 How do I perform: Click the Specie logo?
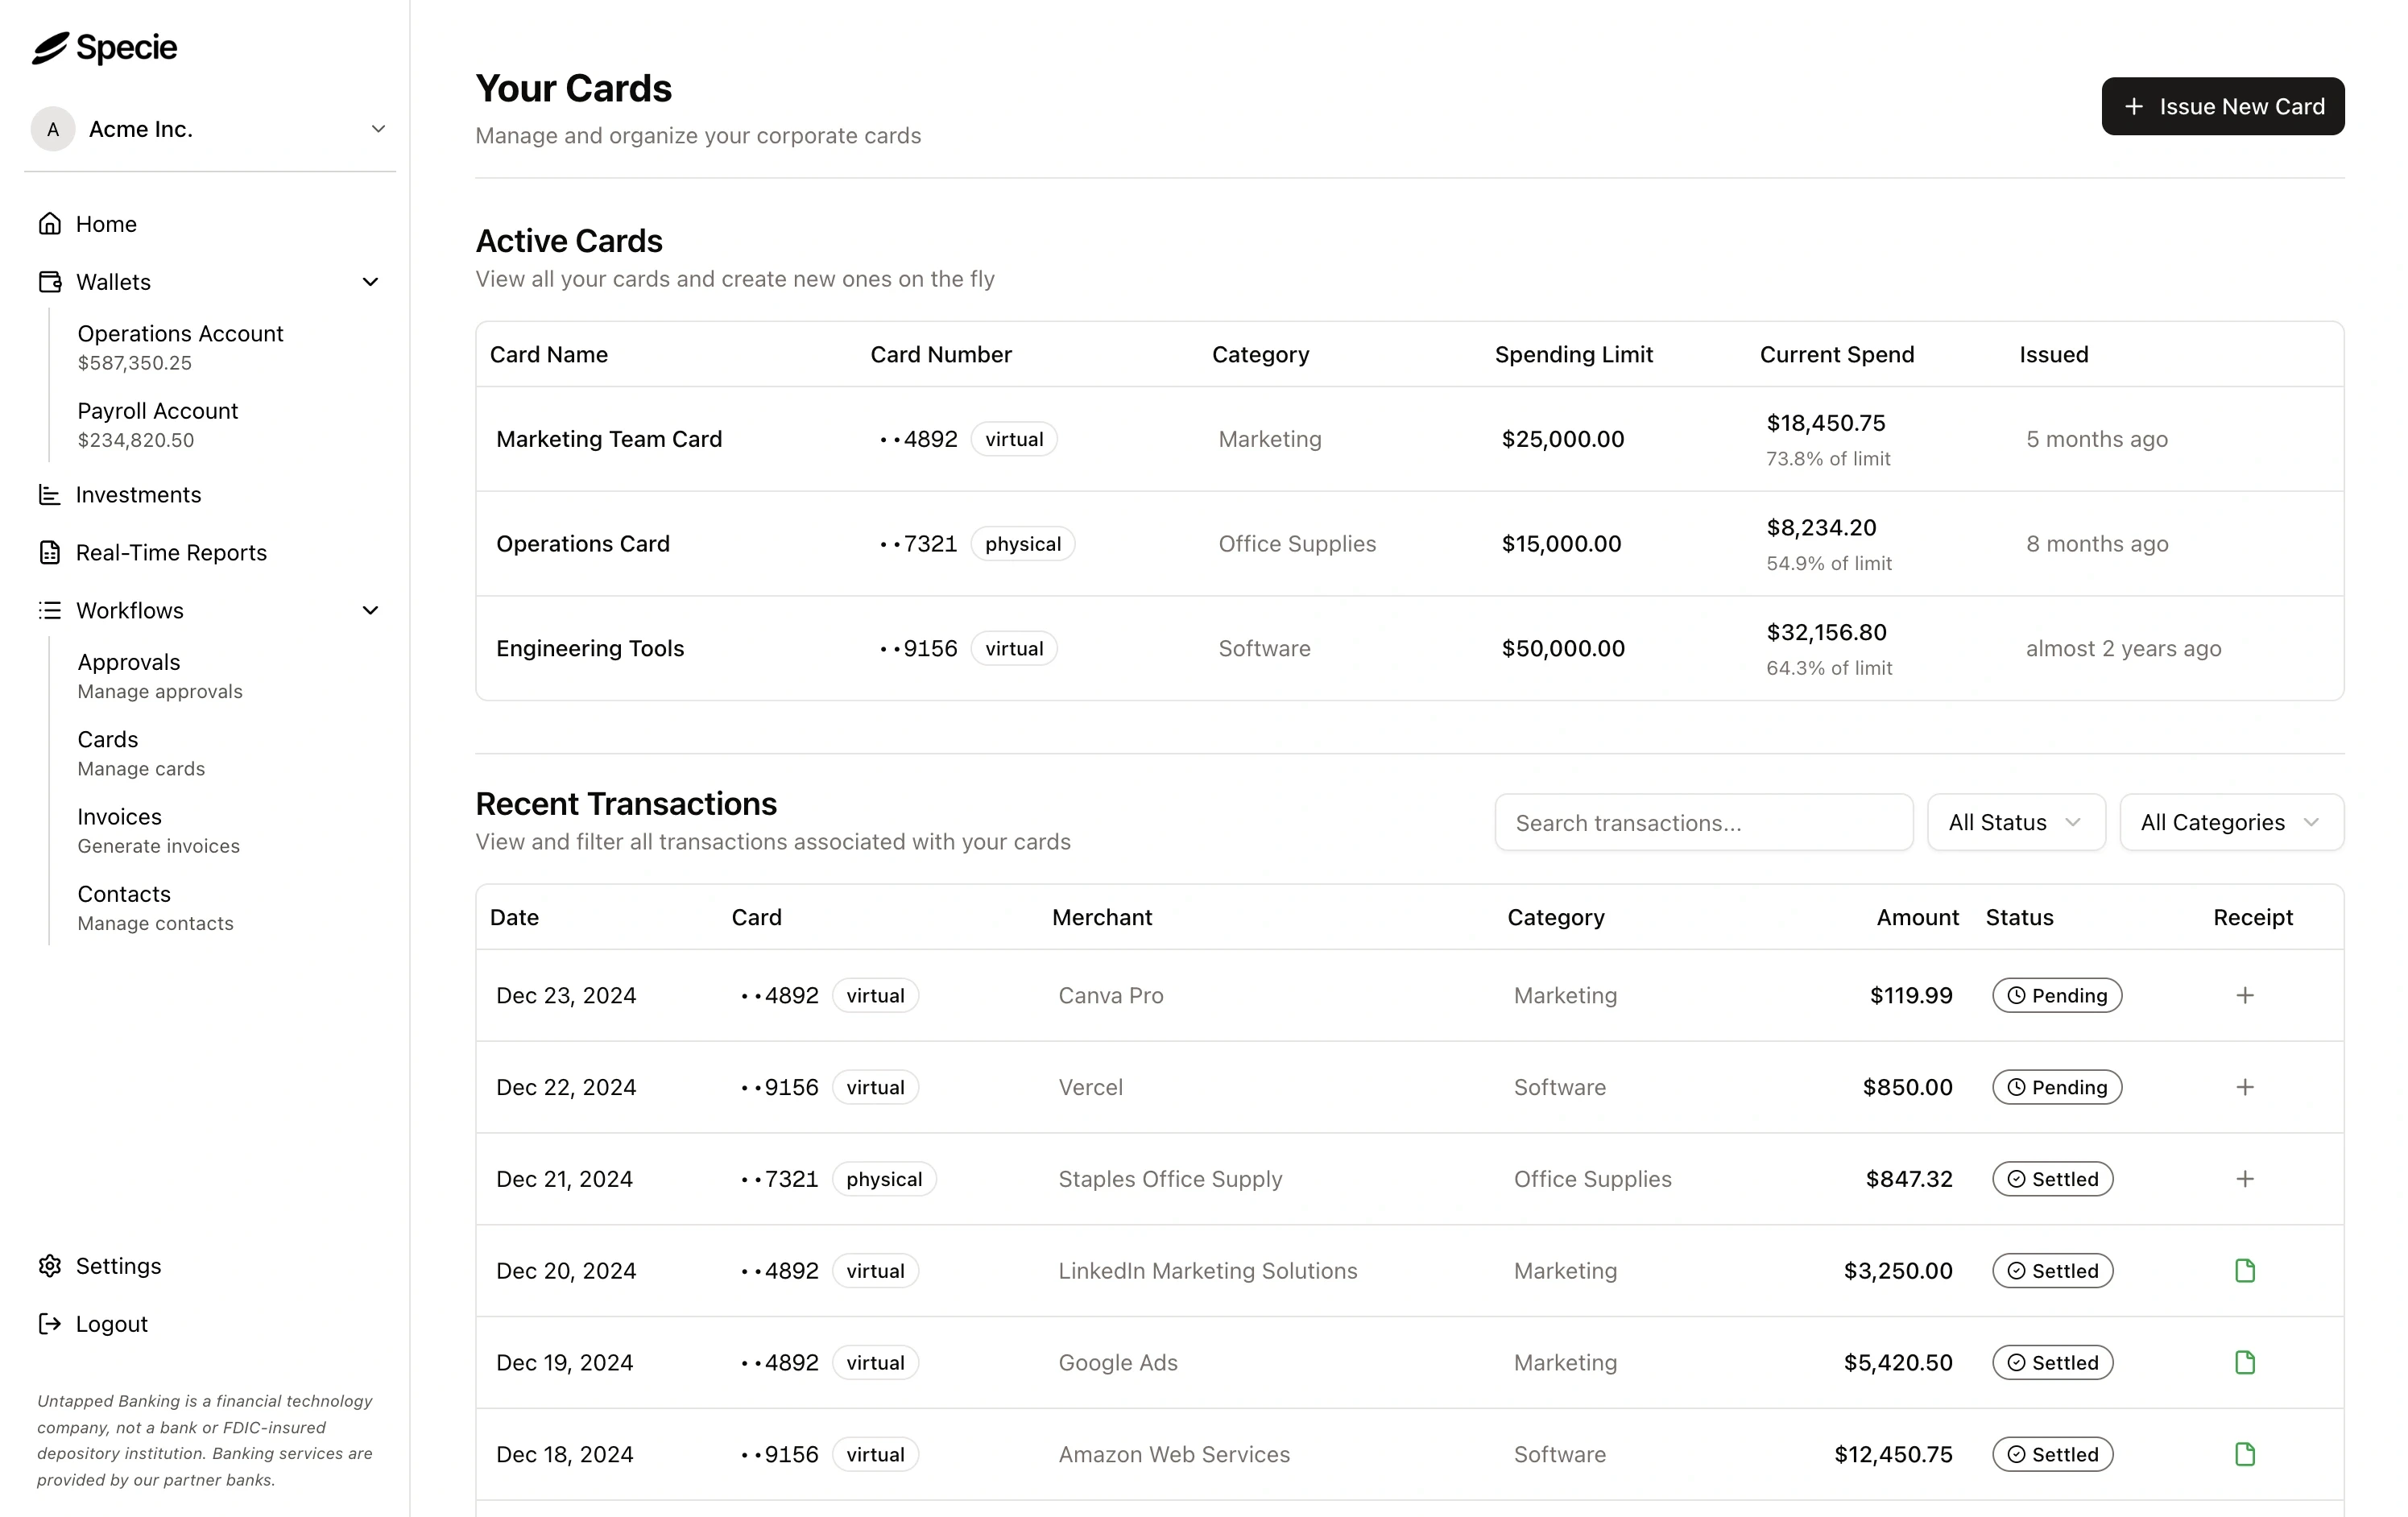point(104,47)
